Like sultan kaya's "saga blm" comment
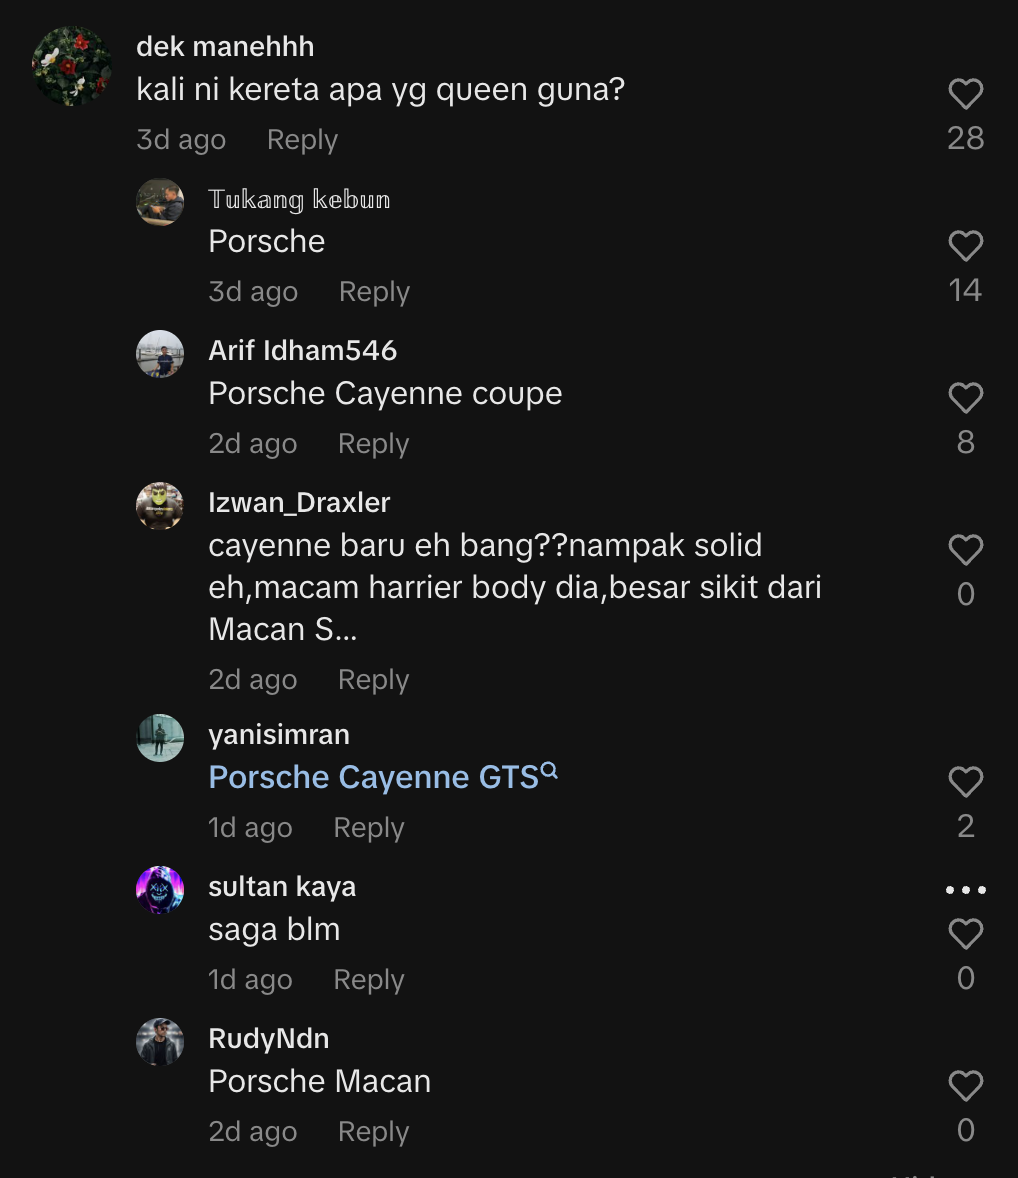 click(x=965, y=934)
